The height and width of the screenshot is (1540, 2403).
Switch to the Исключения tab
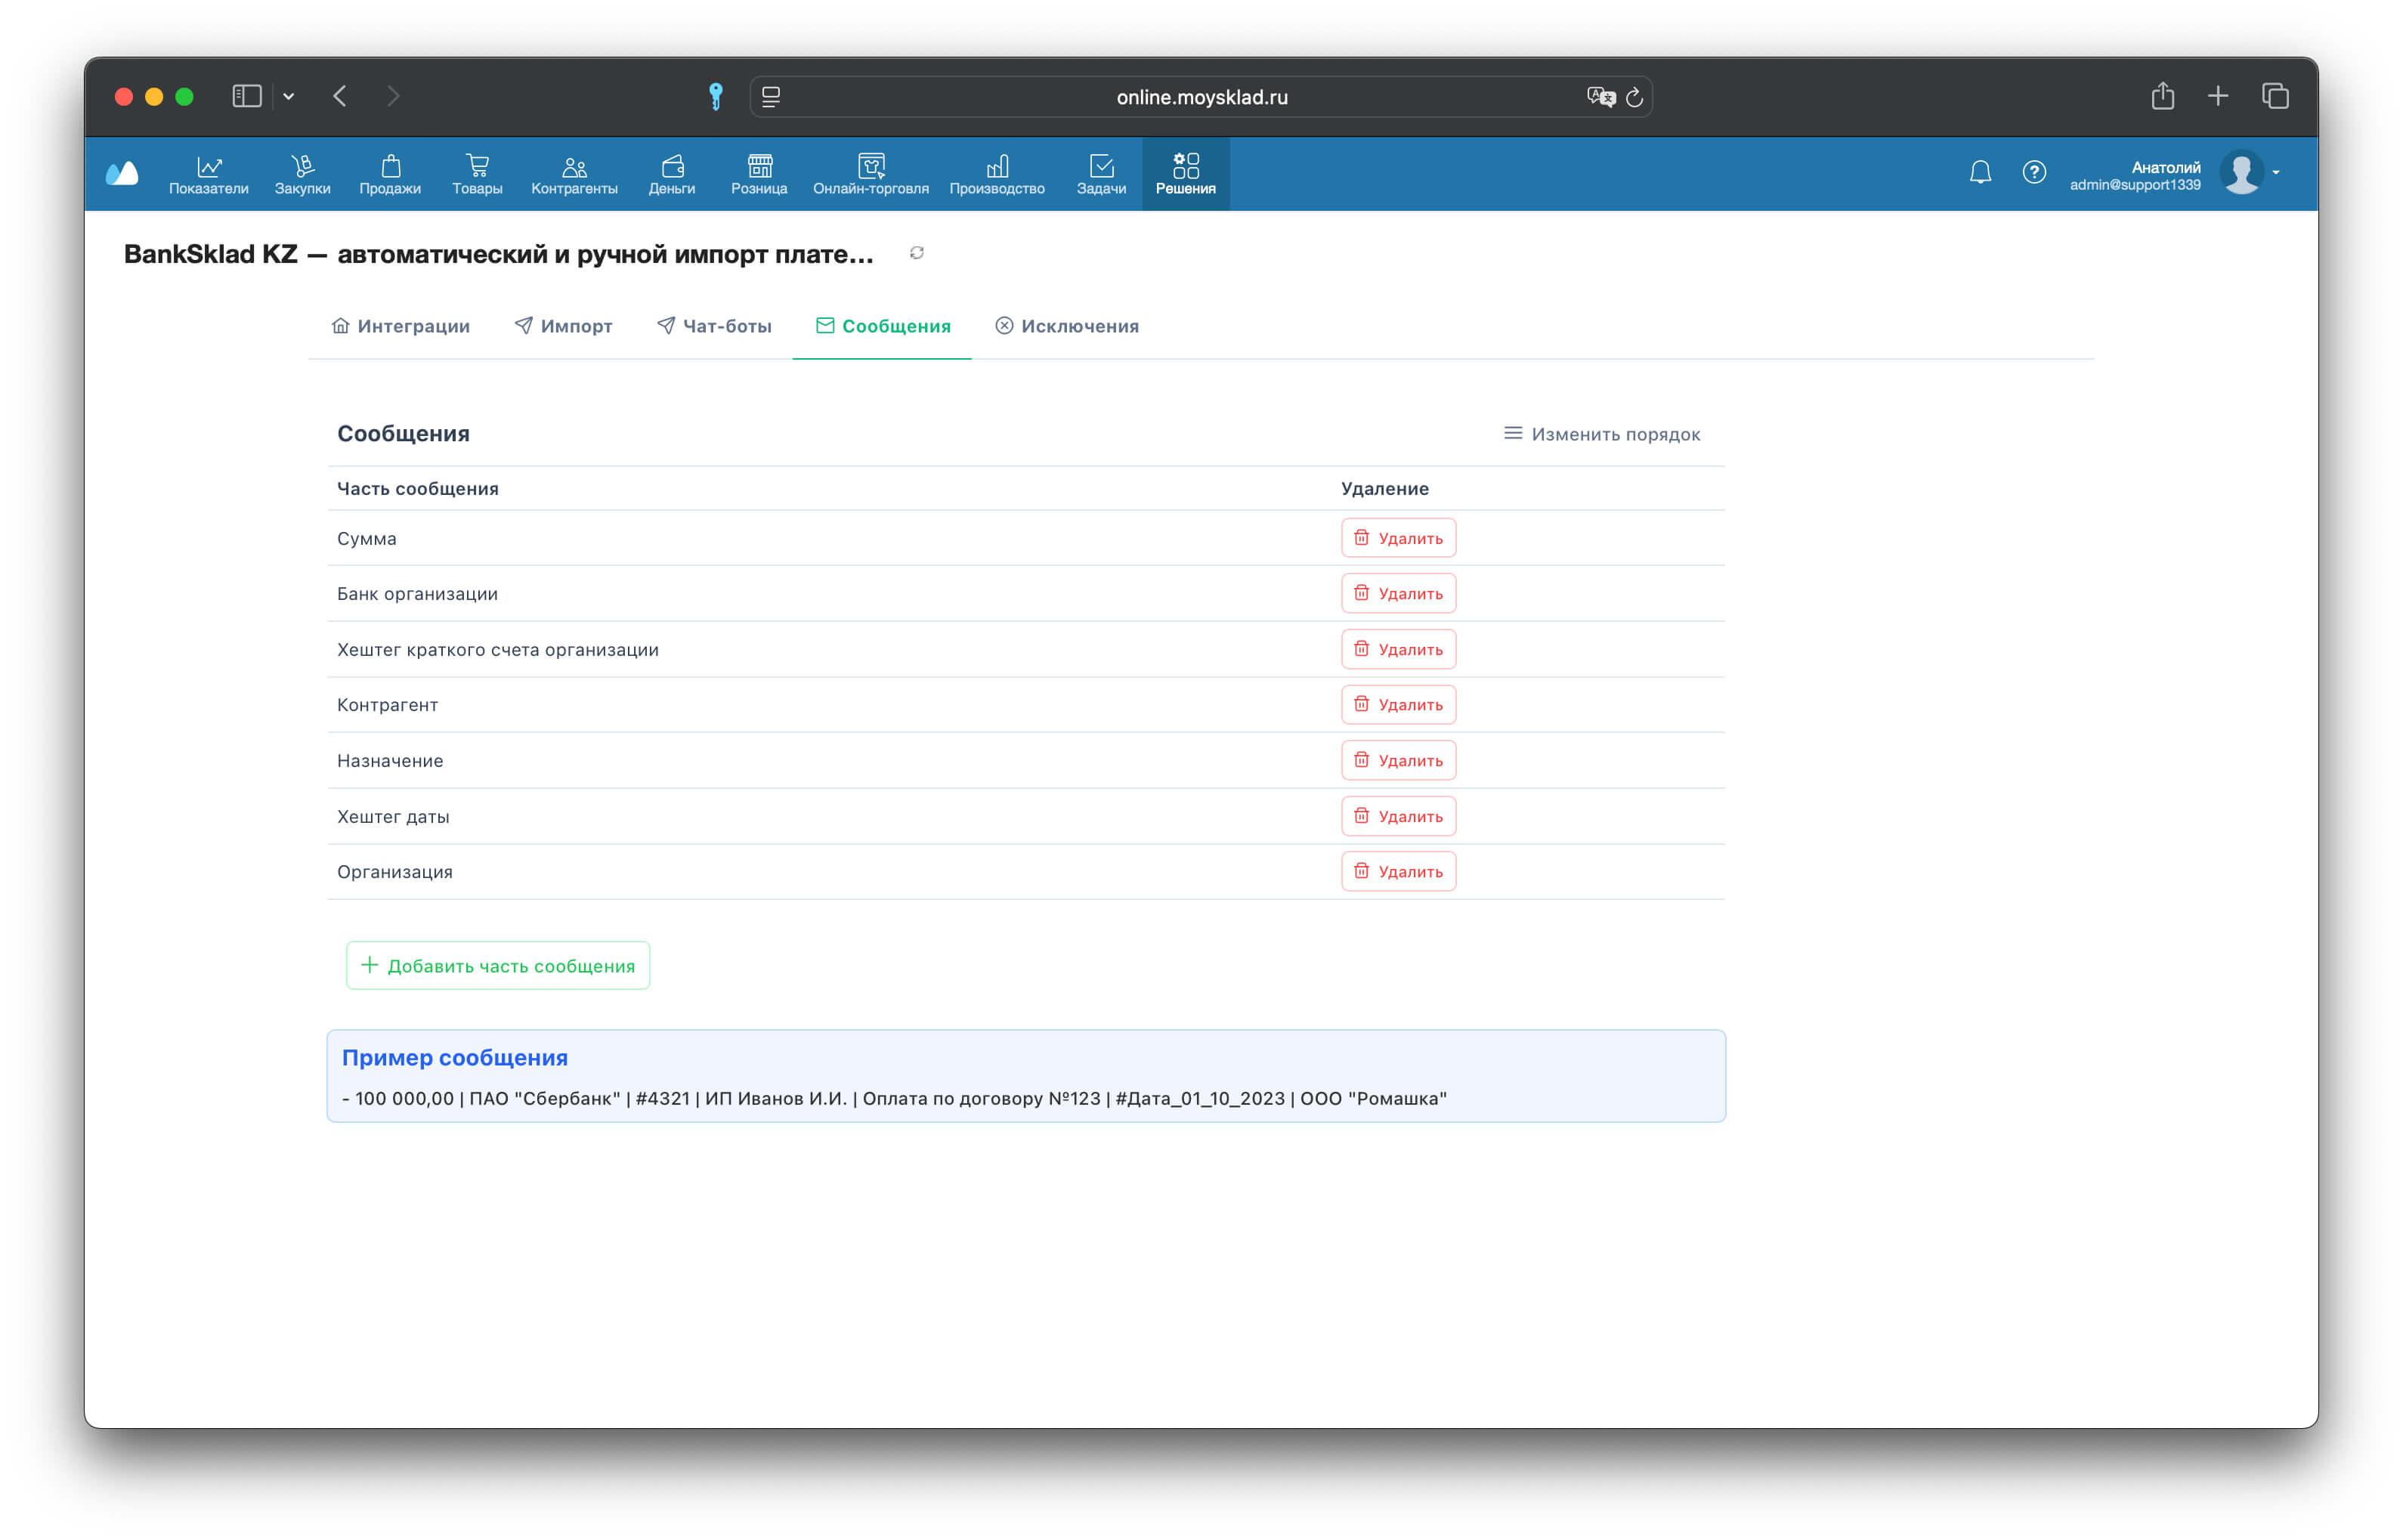click(1066, 326)
